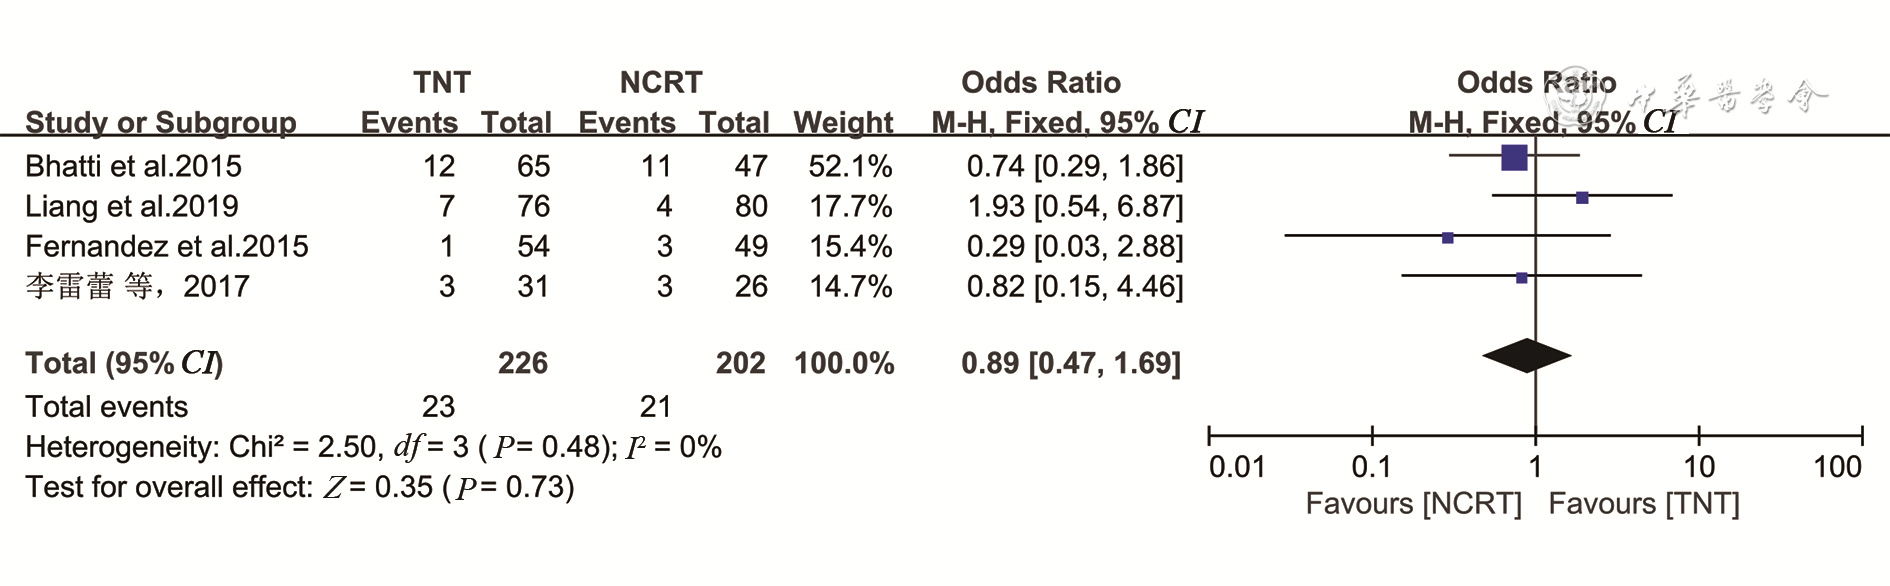
Task: Click the NCRT group header
Action: pos(661,82)
